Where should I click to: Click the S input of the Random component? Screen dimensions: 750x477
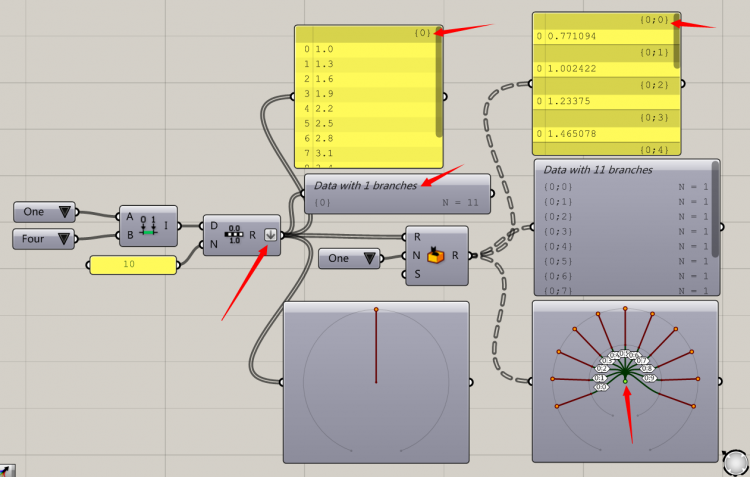point(417,274)
